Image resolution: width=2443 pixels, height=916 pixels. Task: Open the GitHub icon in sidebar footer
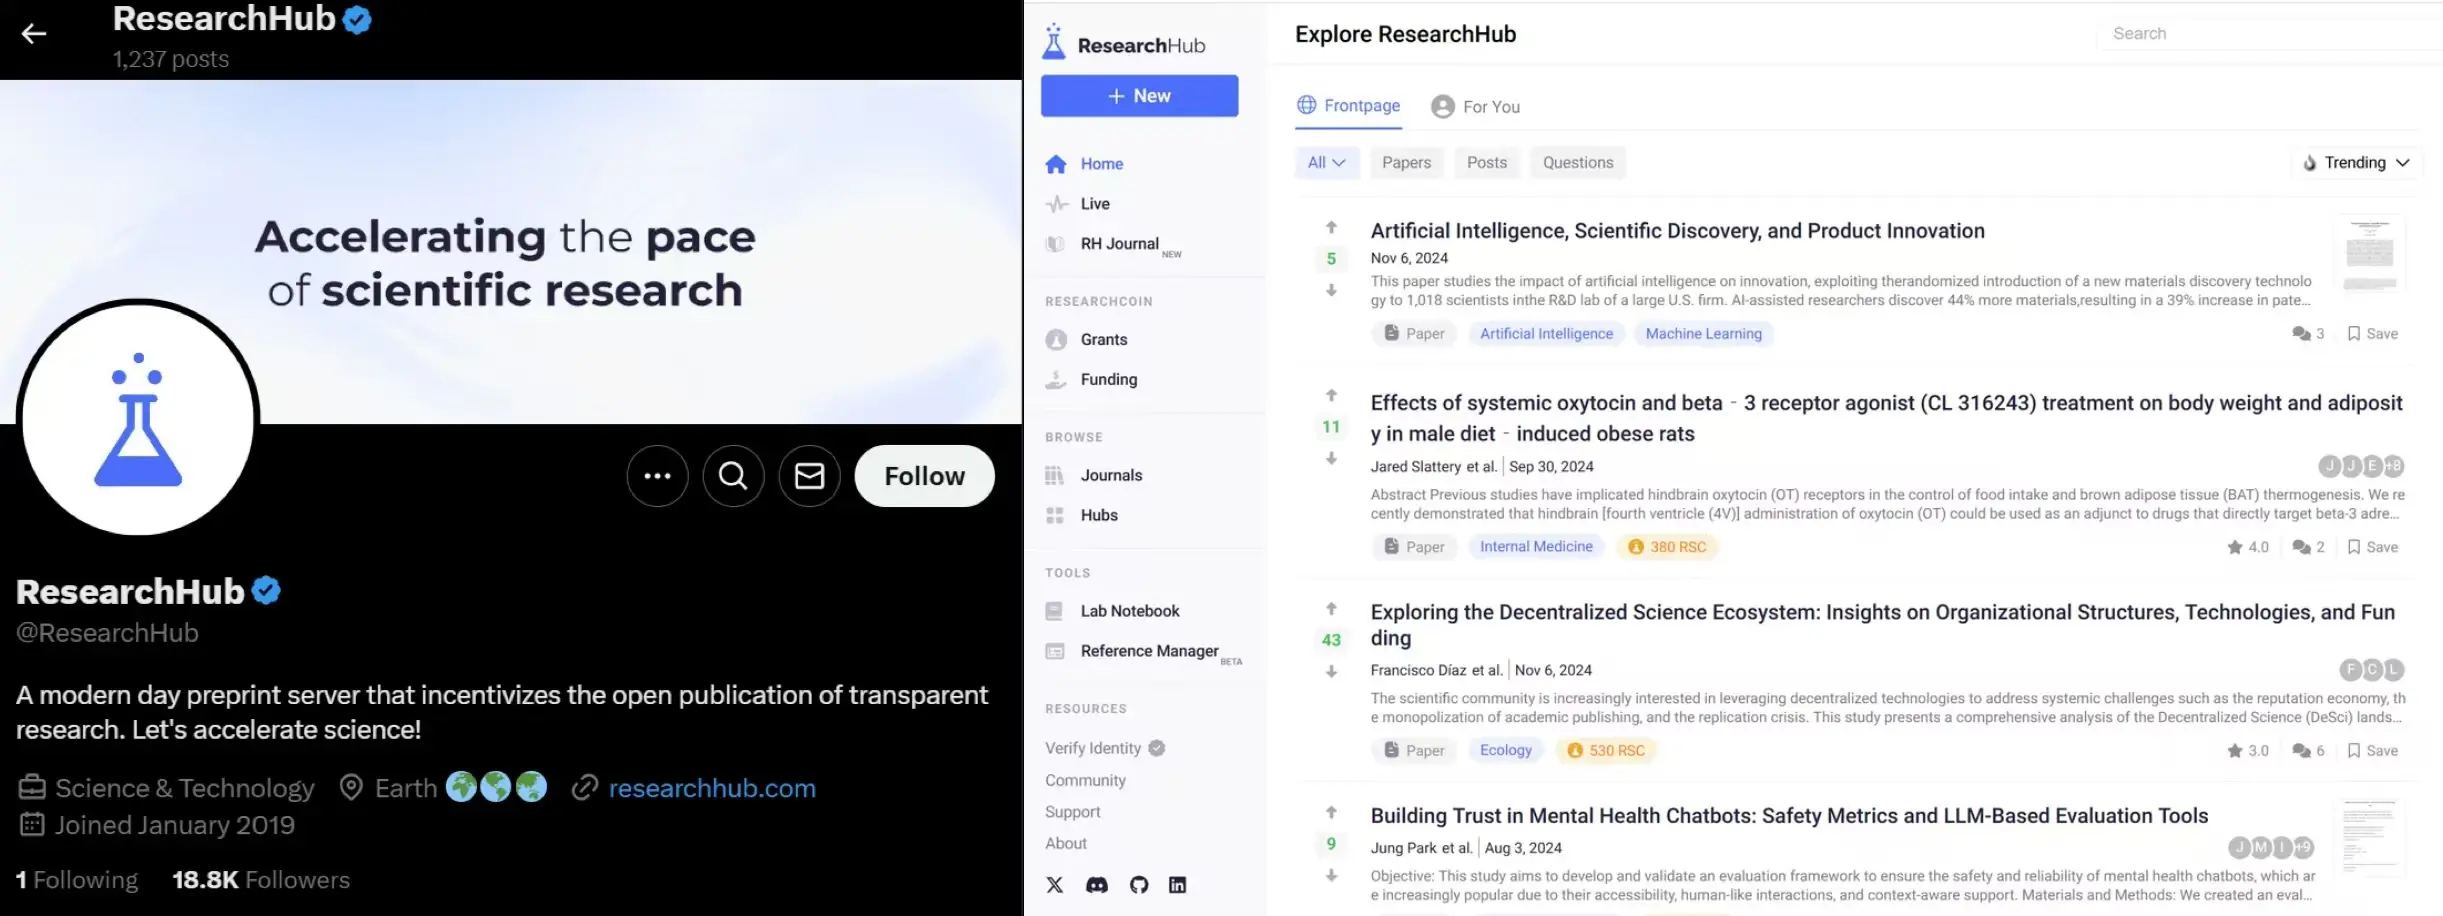coord(1139,885)
